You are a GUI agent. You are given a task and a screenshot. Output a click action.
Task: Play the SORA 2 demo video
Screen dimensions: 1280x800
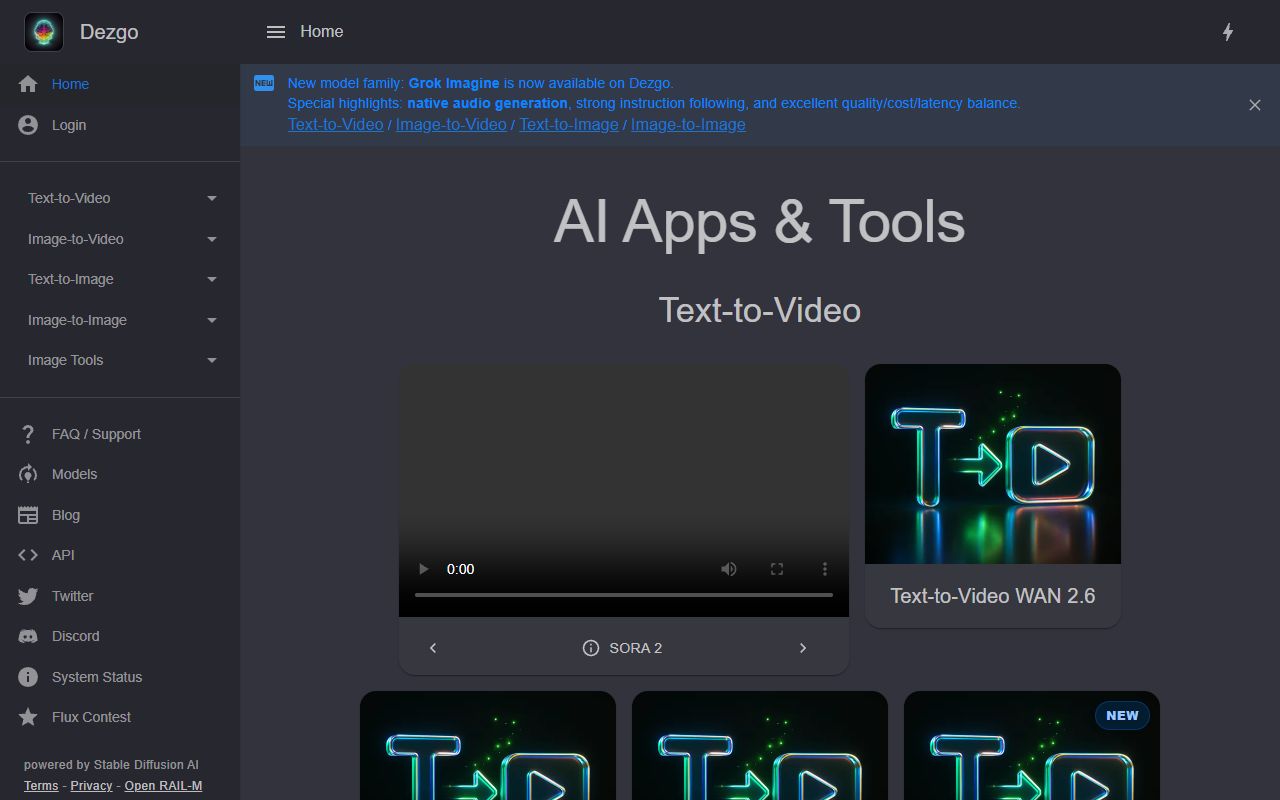click(x=423, y=568)
